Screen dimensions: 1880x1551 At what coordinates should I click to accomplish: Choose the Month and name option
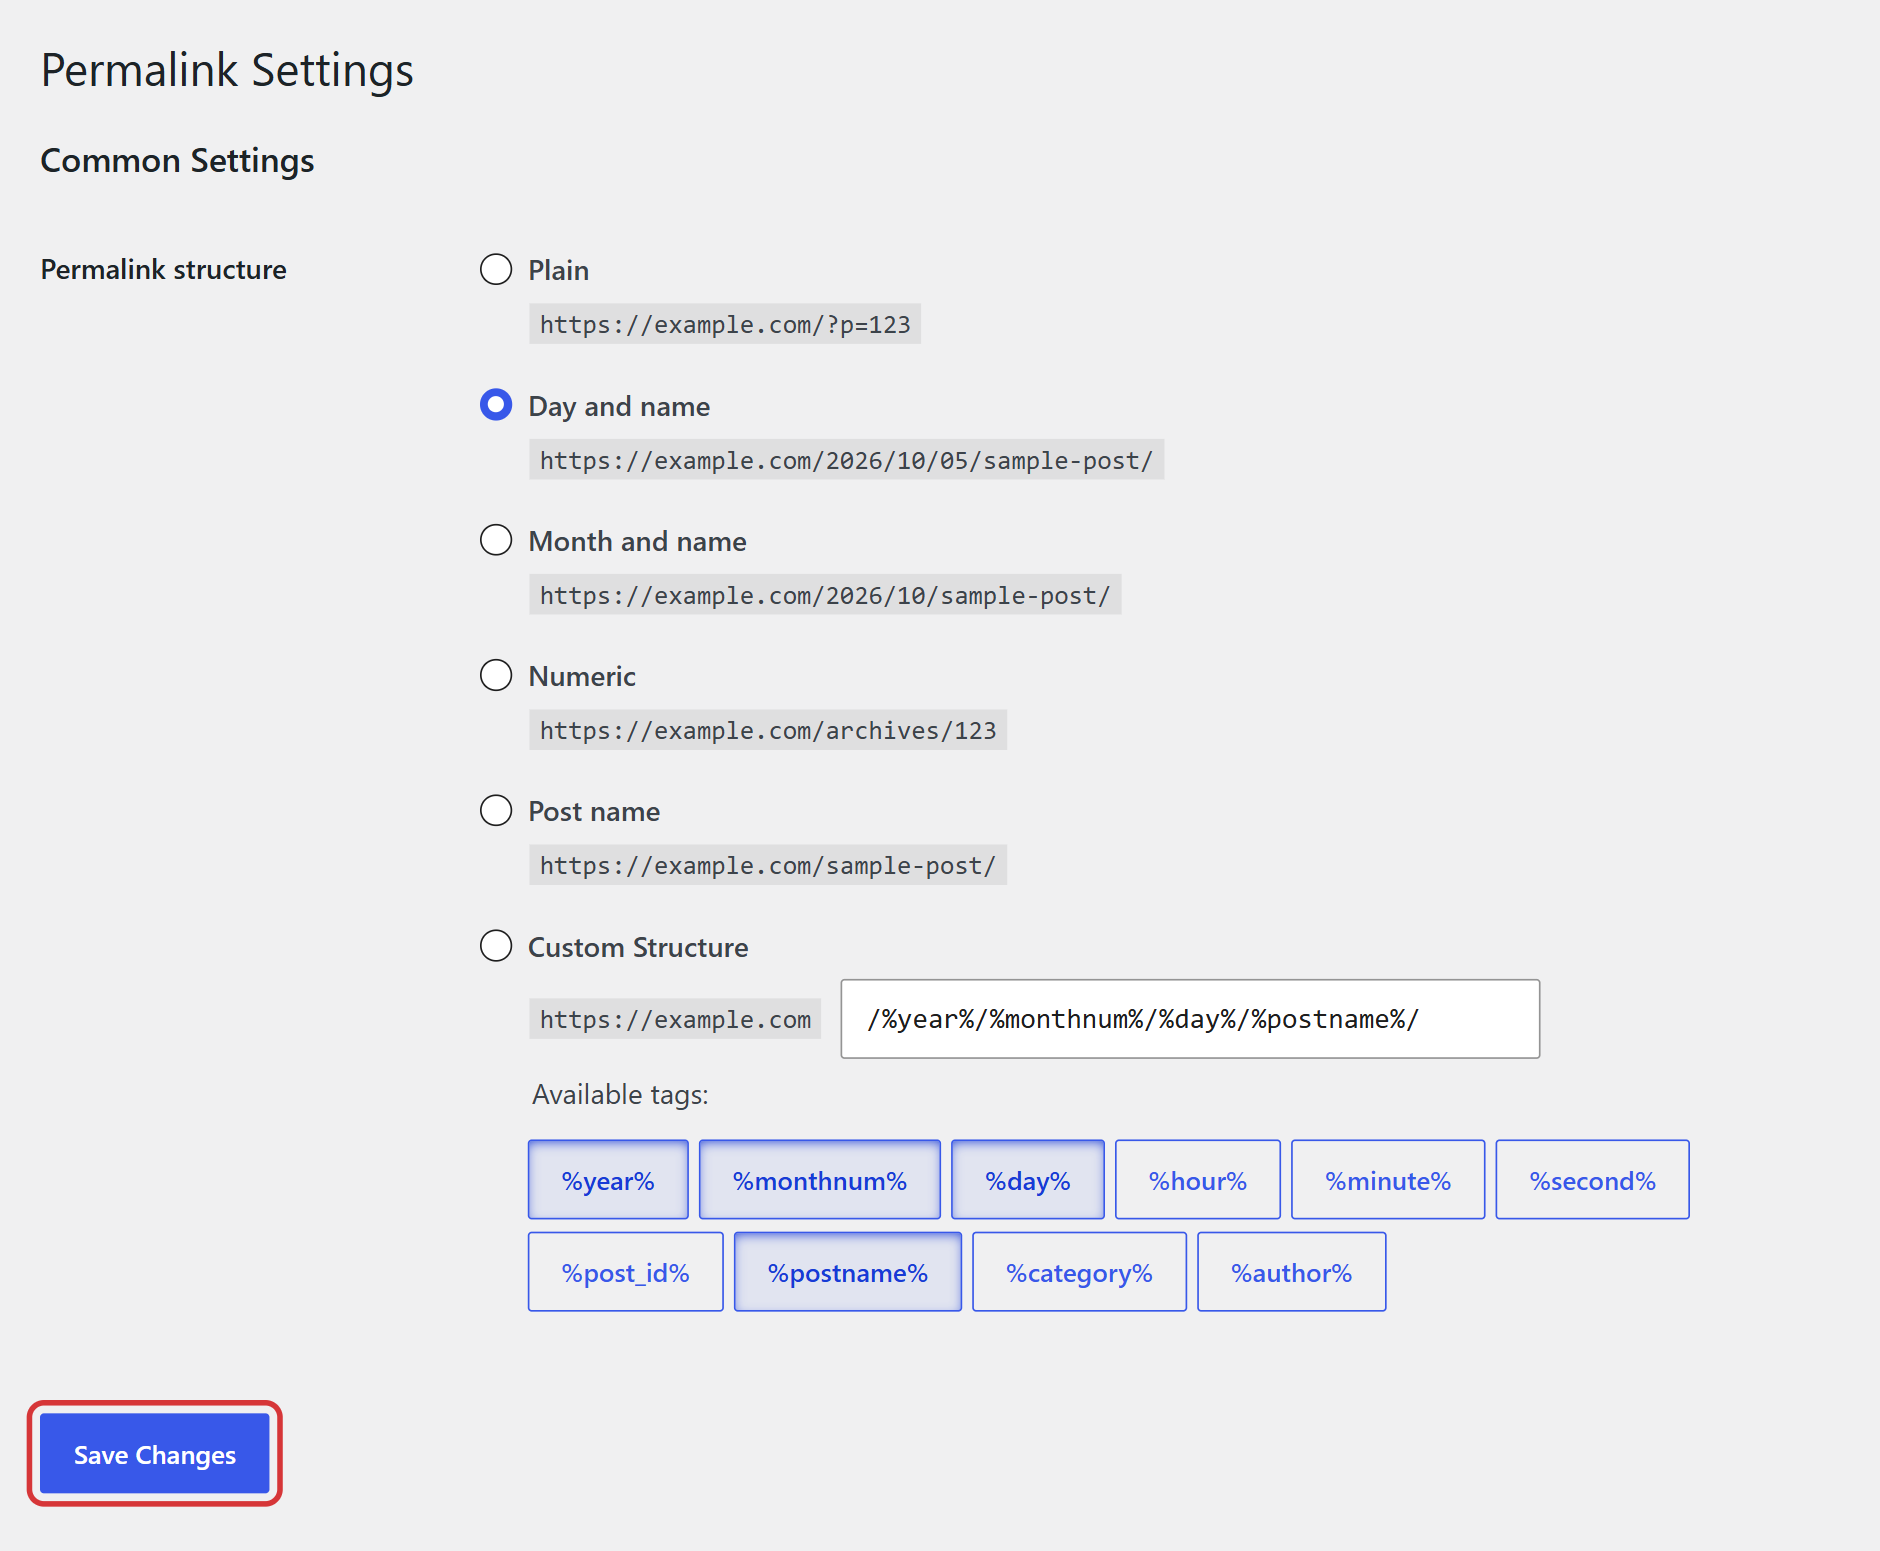point(496,540)
